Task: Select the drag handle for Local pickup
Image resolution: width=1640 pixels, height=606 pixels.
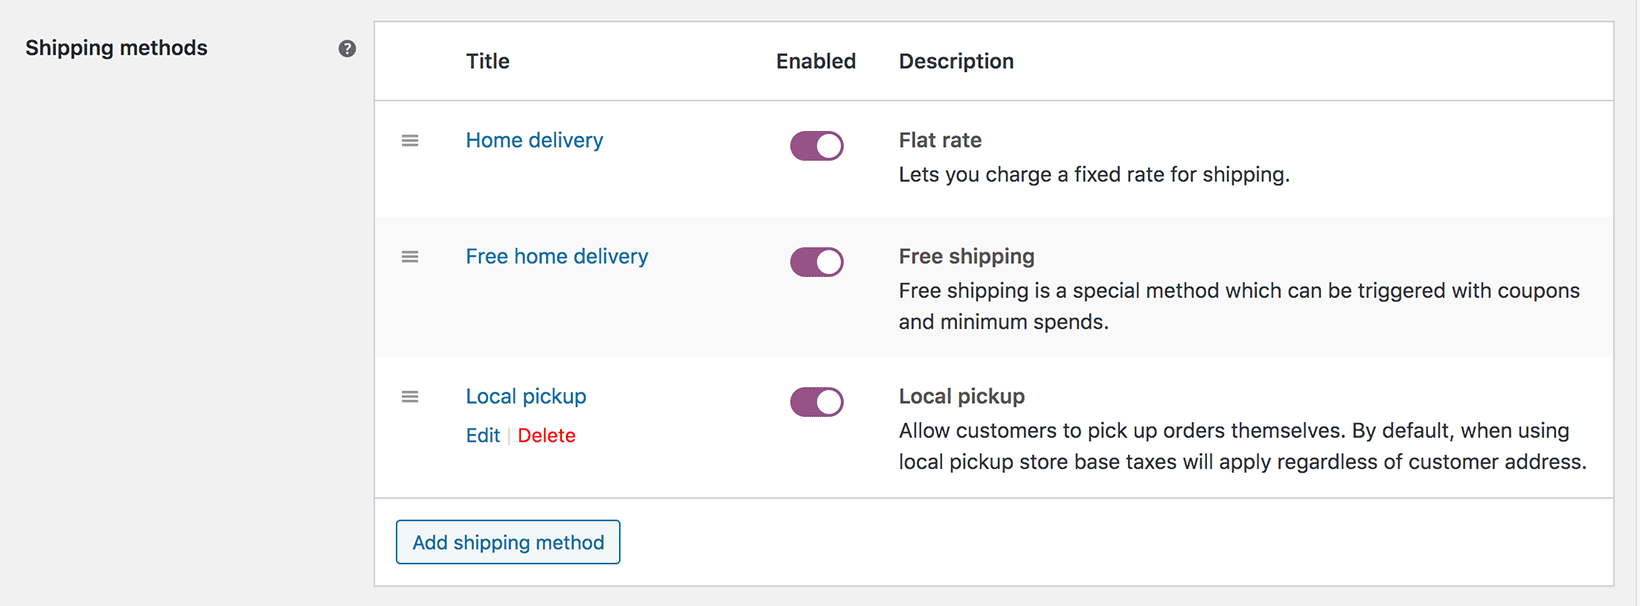Action: [x=410, y=396]
